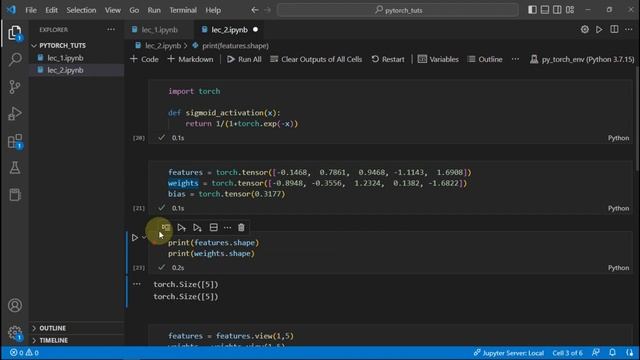This screenshot has width=640, height=360.
Task: Open More Actions in the cell toolbar
Action: tap(227, 227)
